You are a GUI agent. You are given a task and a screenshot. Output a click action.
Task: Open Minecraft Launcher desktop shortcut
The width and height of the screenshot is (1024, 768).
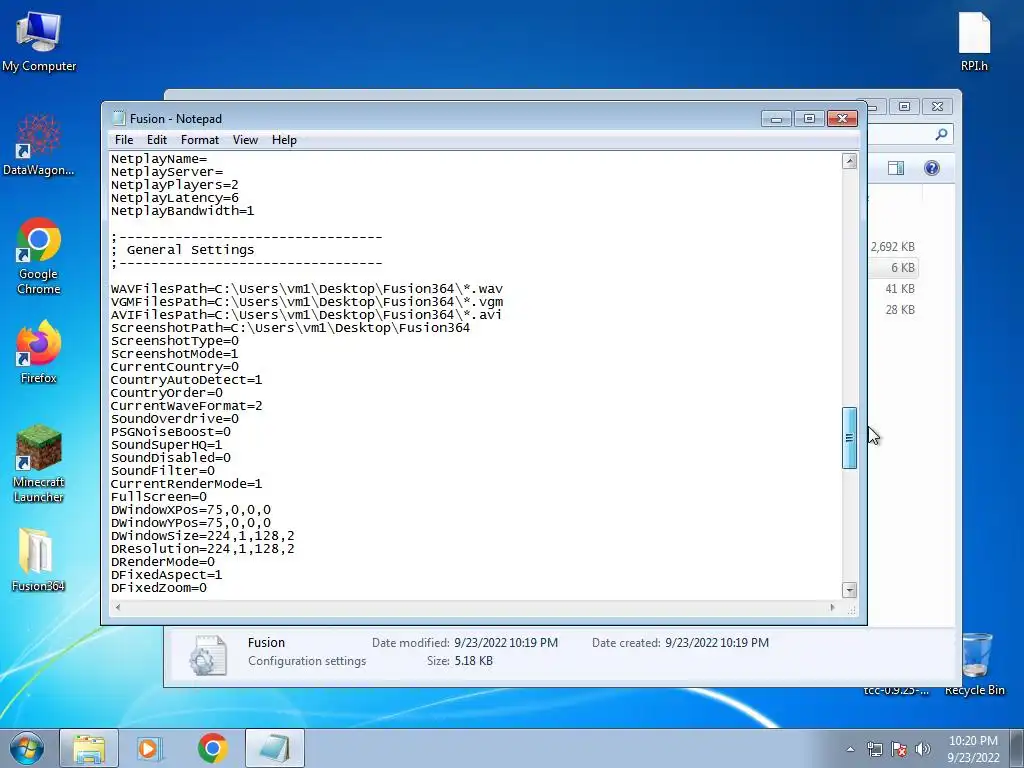[39, 464]
